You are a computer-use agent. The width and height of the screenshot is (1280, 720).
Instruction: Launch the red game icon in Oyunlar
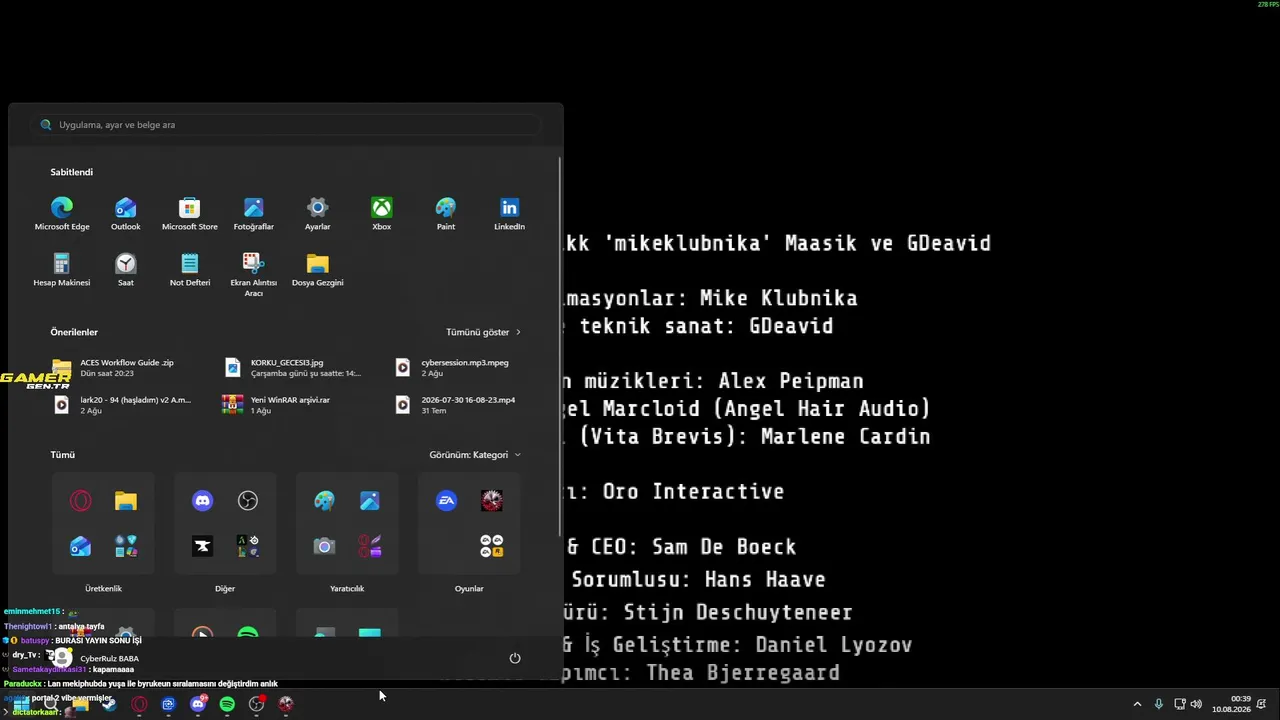(x=492, y=501)
